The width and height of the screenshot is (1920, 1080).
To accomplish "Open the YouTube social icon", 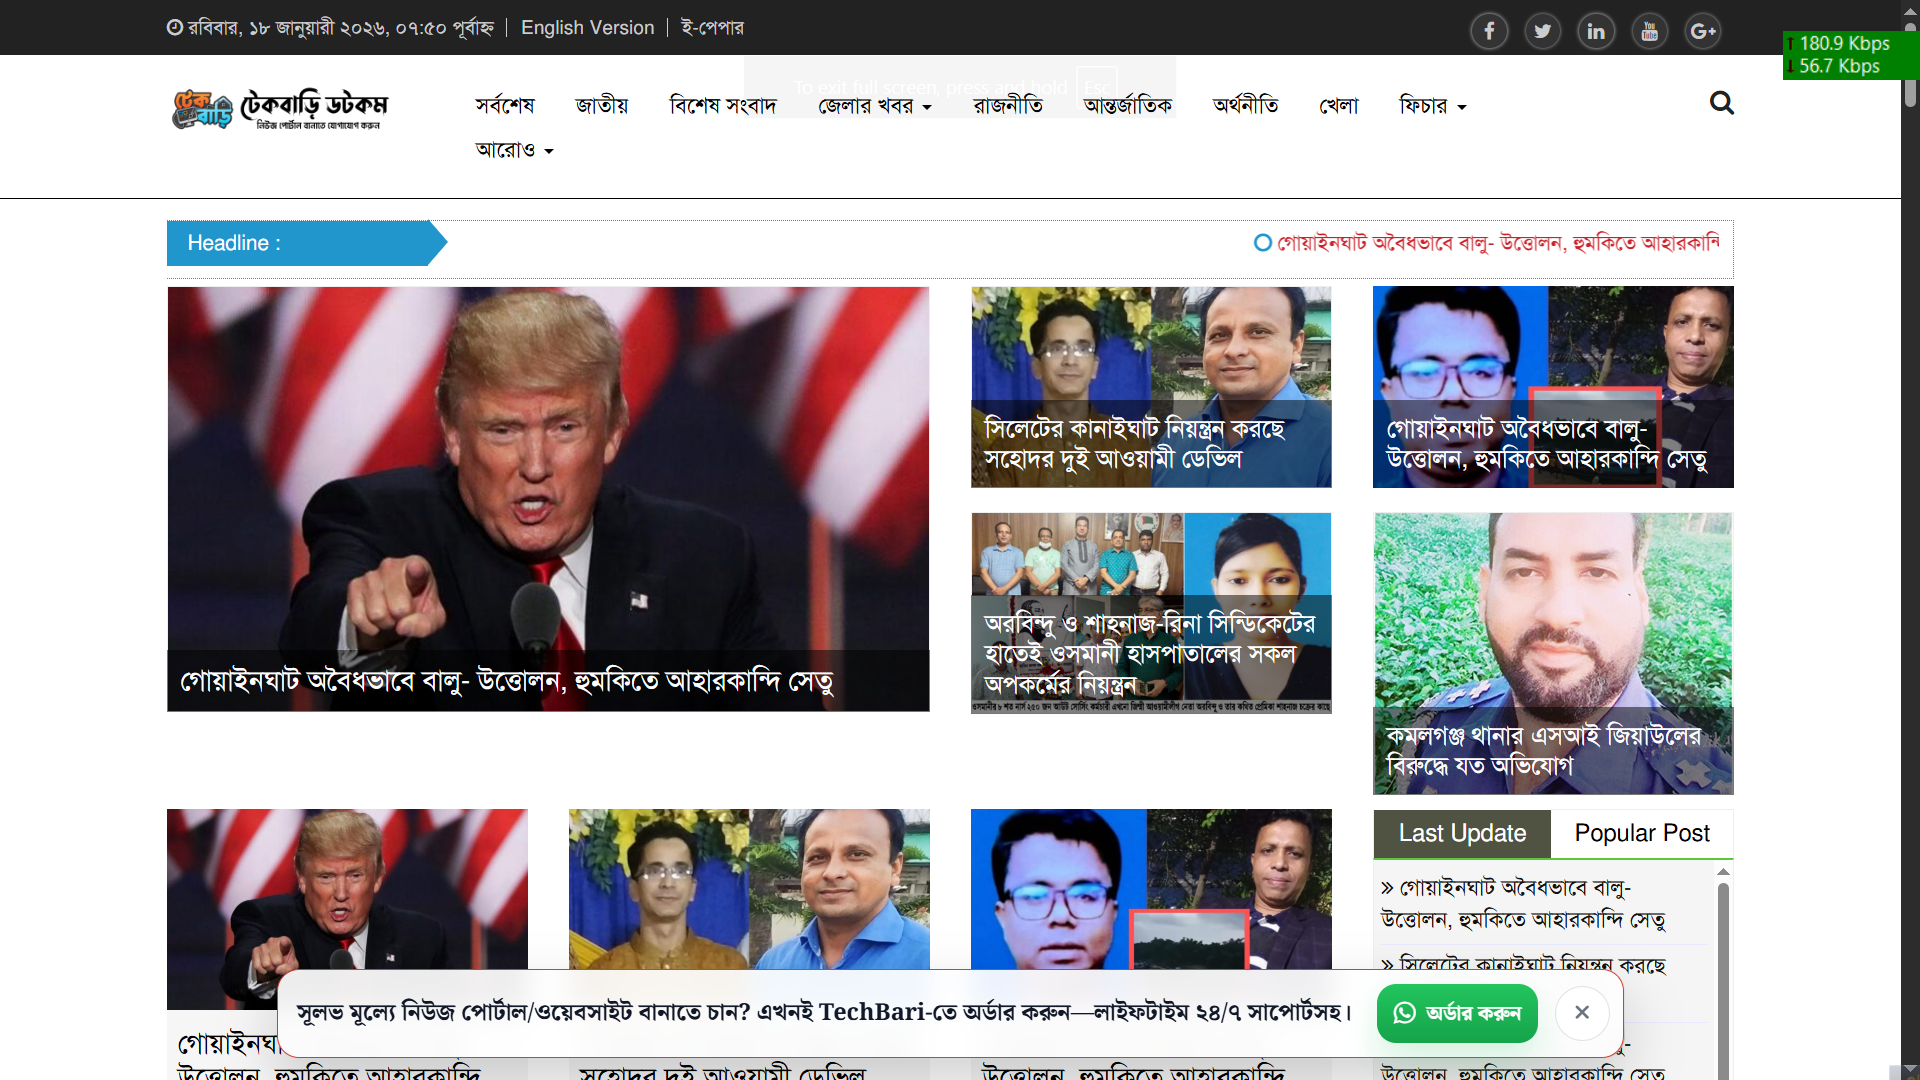I will [x=1649, y=31].
